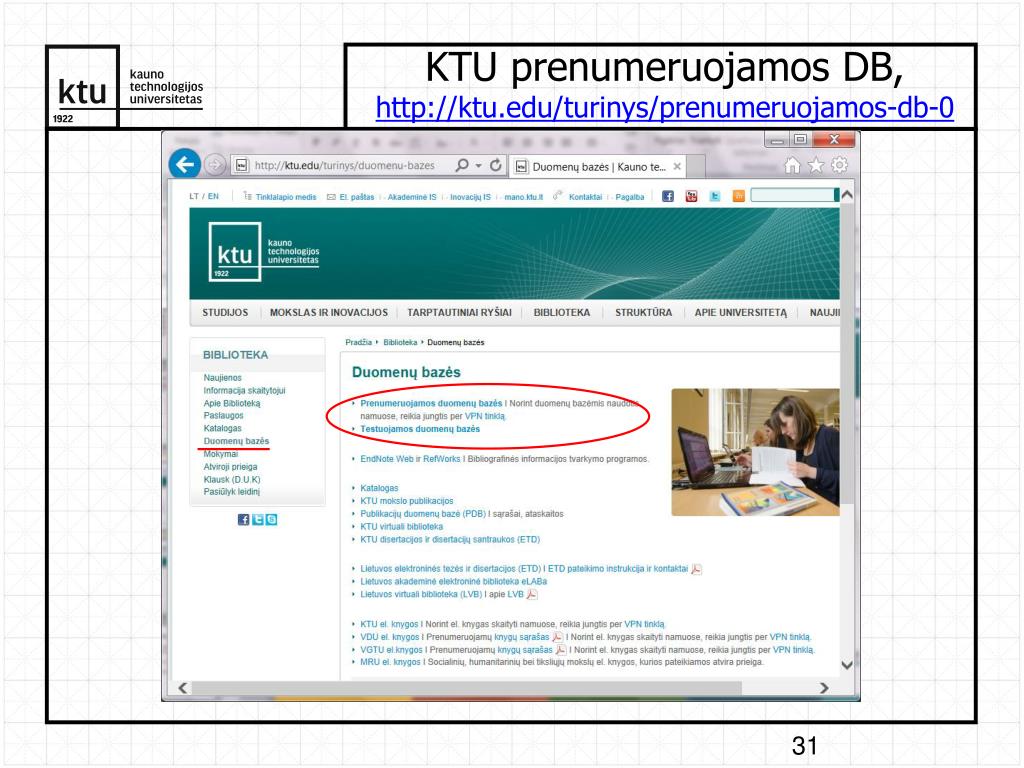Open mano.ktu.lt link
The height and width of the screenshot is (768, 1024).
coord(523,197)
